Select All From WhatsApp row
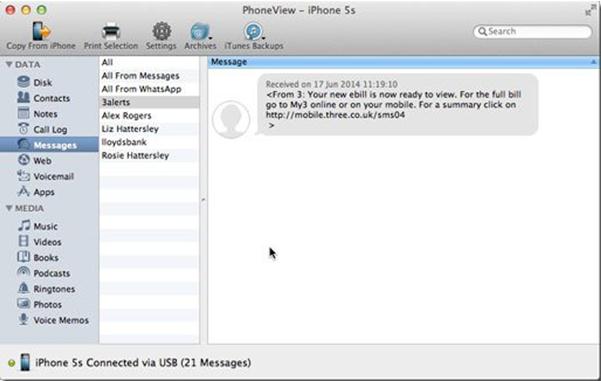This screenshot has width=601, height=381. [x=149, y=89]
